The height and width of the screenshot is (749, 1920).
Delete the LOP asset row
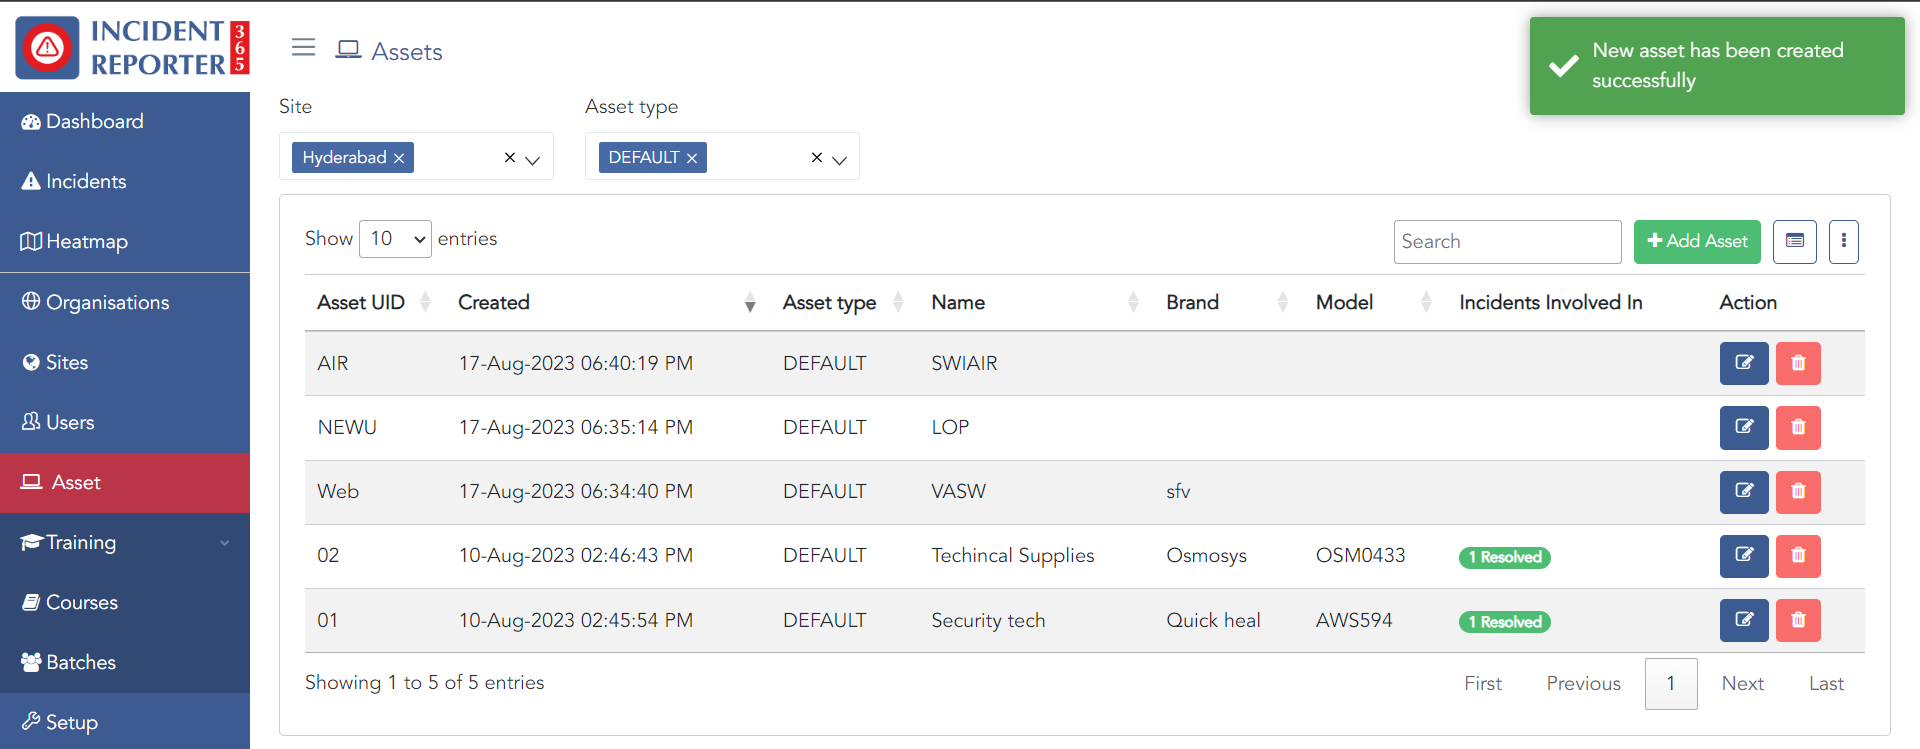(x=1797, y=427)
